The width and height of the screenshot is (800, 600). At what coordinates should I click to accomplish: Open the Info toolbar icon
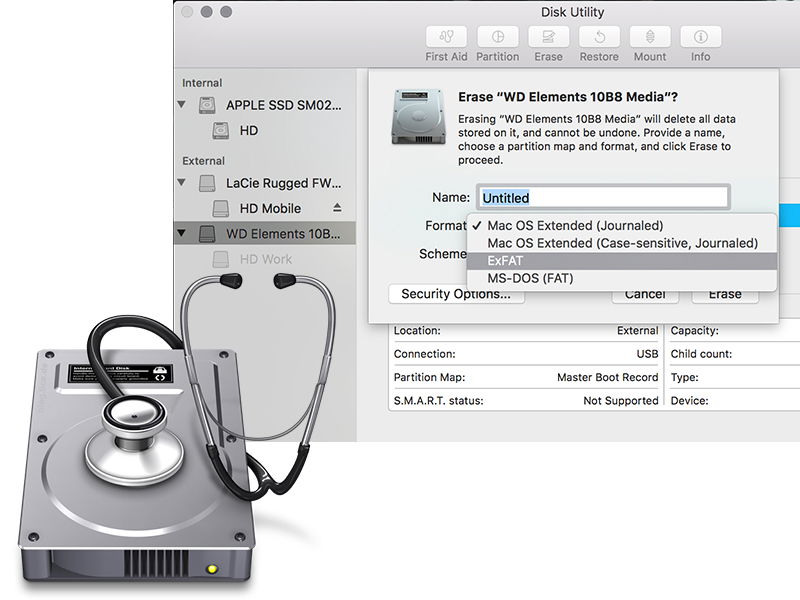701,37
